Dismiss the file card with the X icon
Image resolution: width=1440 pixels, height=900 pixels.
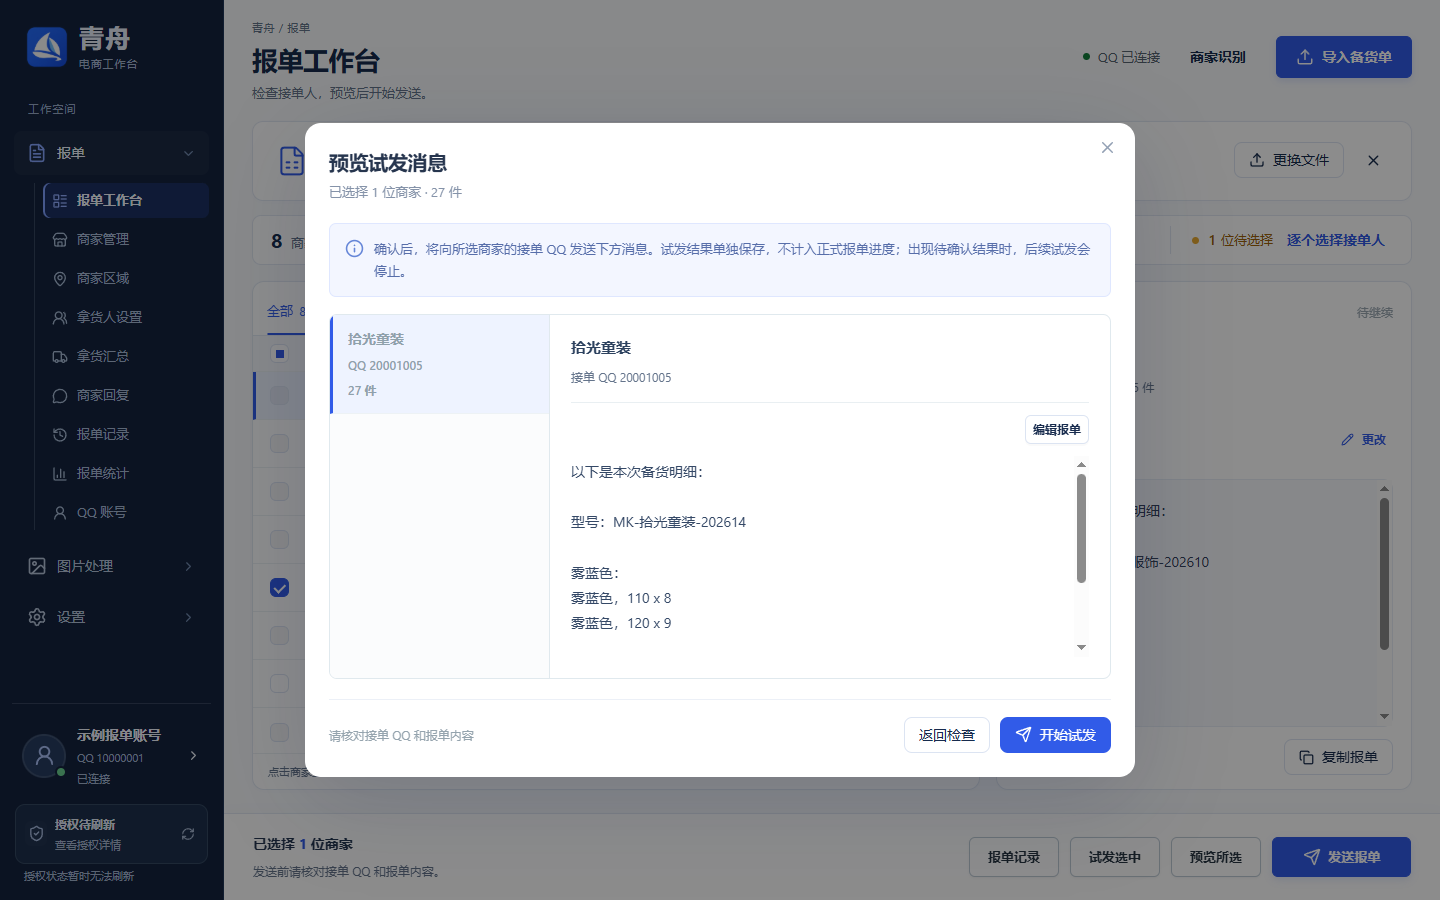1373,160
